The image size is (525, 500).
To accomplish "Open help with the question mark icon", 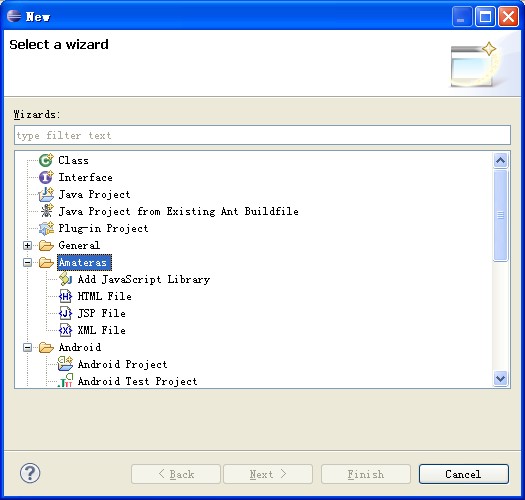I will pyautogui.click(x=30, y=473).
